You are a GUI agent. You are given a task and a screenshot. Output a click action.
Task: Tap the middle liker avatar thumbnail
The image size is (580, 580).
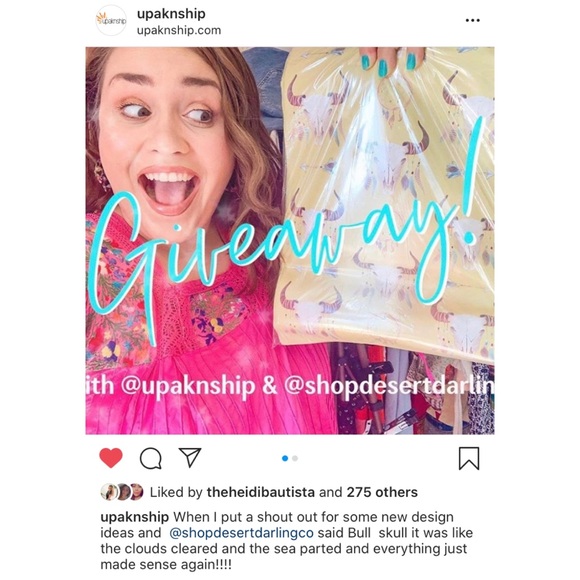(123, 492)
